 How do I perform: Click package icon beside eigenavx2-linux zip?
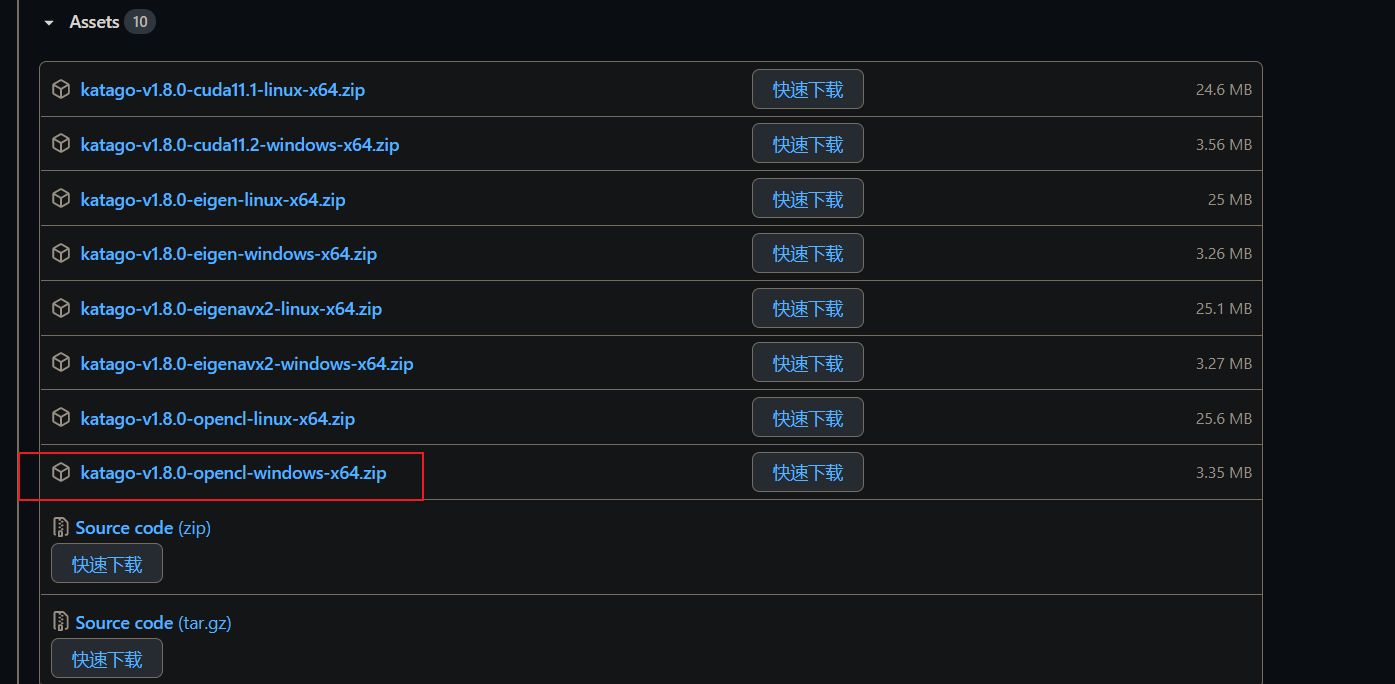[61, 308]
